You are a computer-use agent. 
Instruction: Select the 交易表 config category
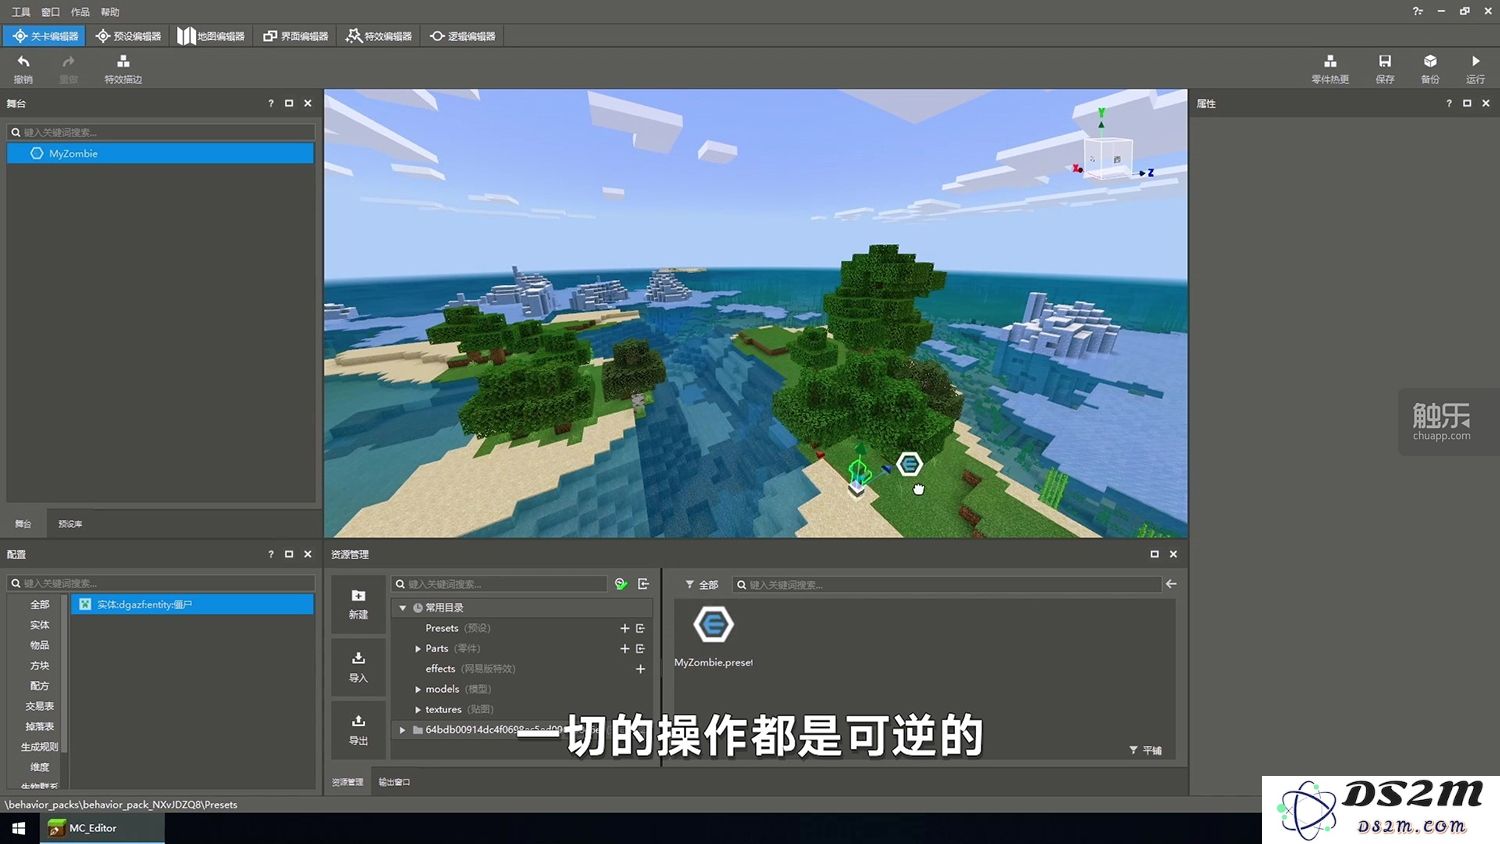click(x=39, y=706)
